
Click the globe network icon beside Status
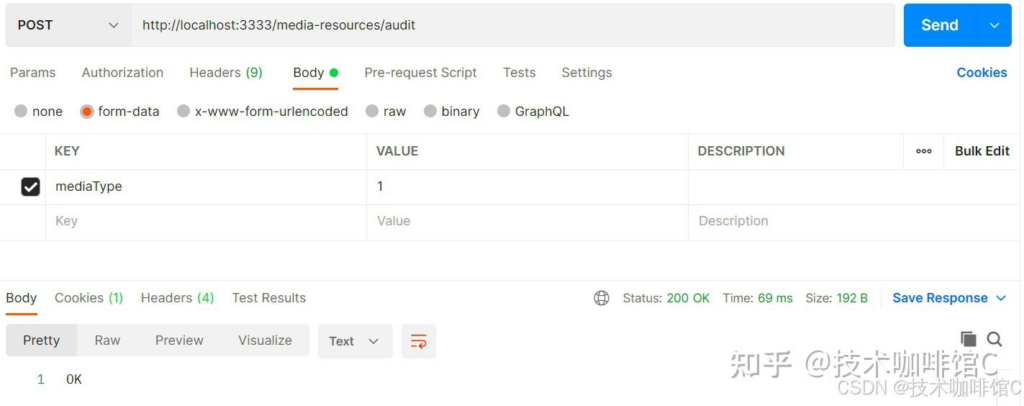[601, 298]
